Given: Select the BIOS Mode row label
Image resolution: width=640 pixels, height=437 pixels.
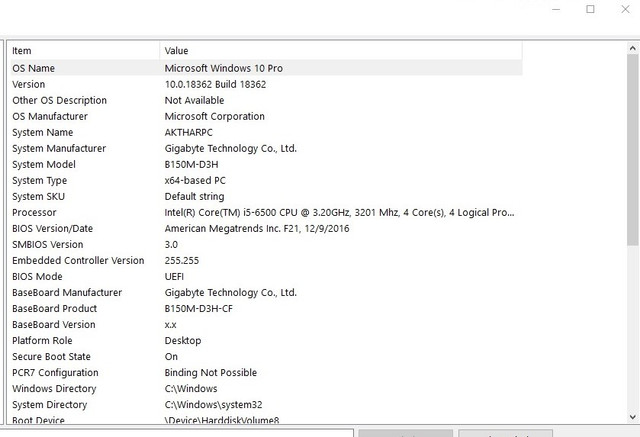Looking at the screenshot, I should point(37,277).
